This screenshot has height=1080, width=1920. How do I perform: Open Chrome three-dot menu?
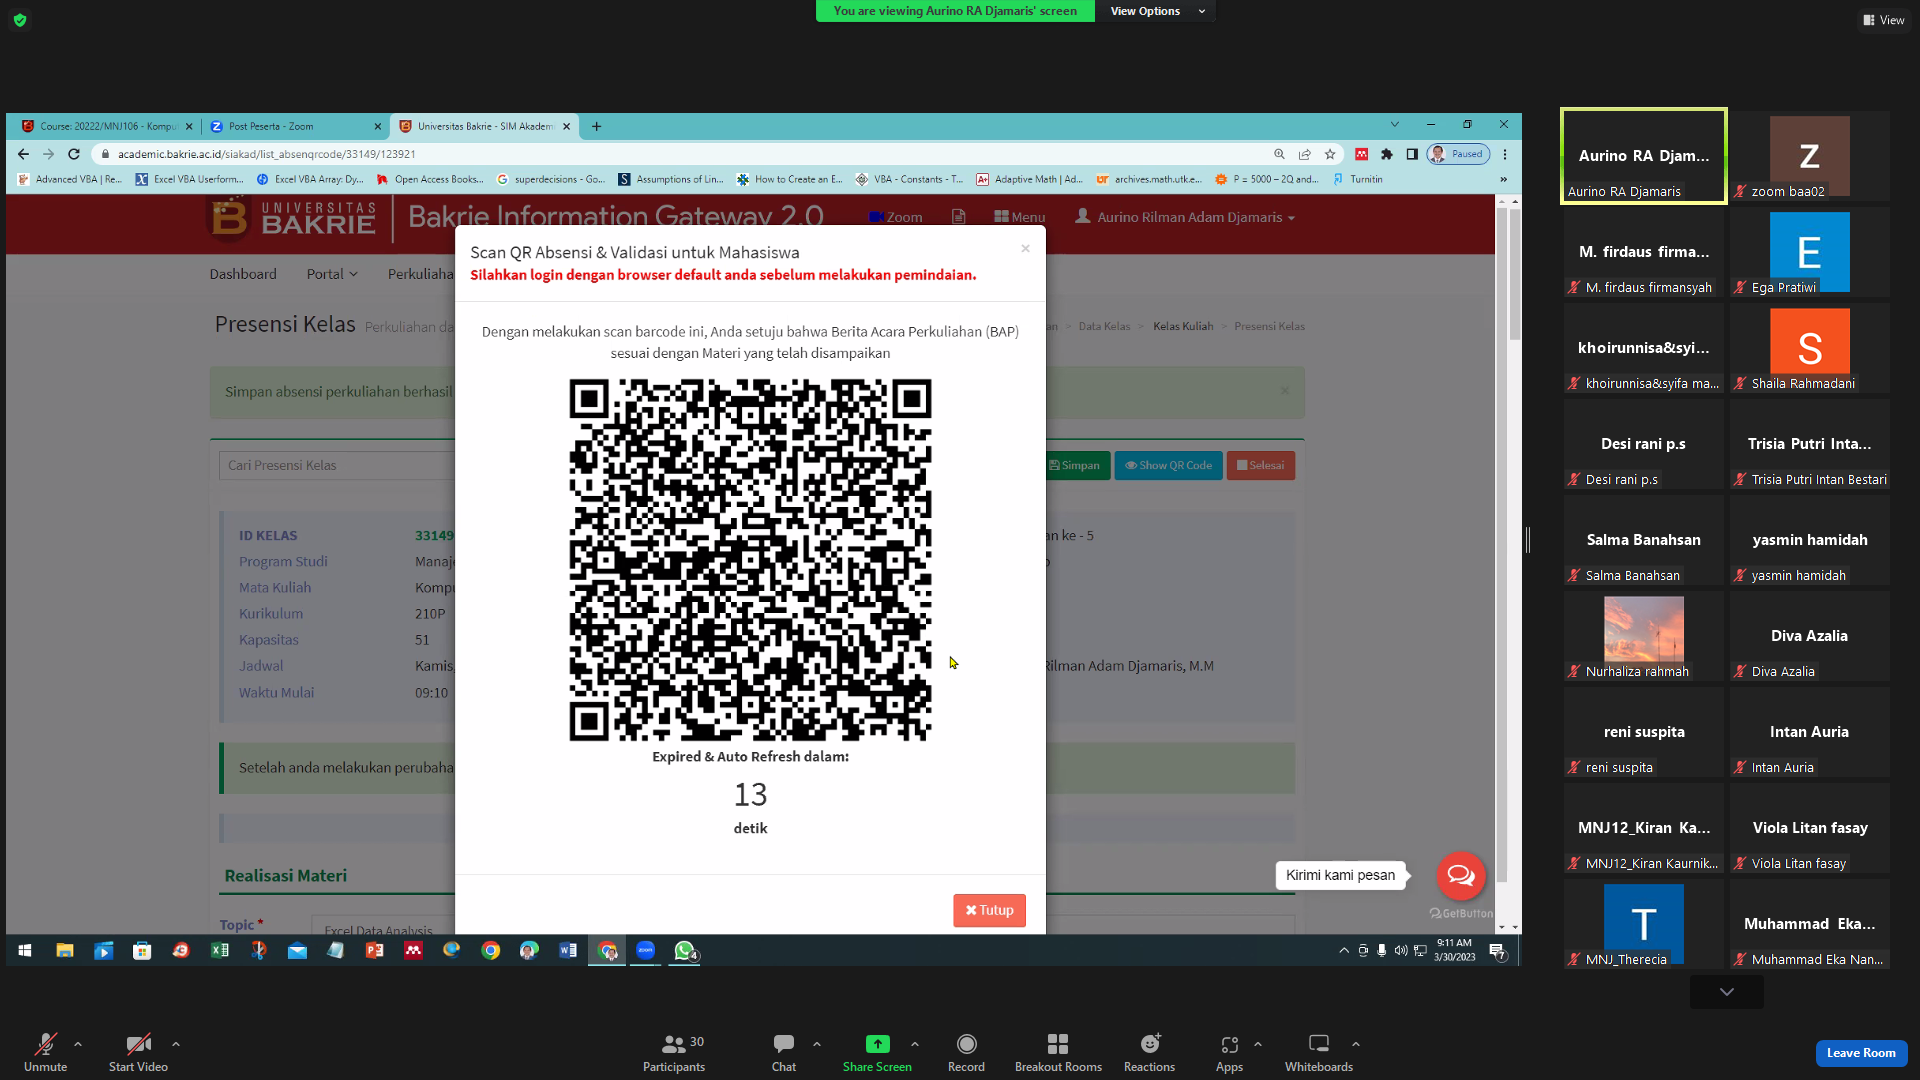(1505, 154)
